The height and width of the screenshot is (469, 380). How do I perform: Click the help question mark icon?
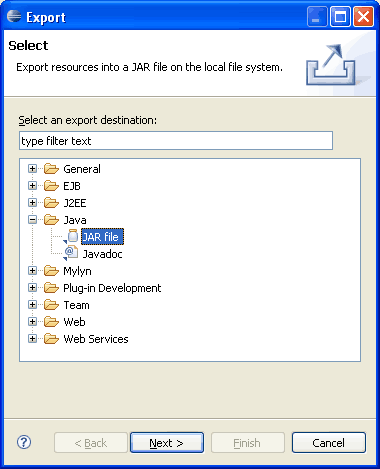point(24,442)
